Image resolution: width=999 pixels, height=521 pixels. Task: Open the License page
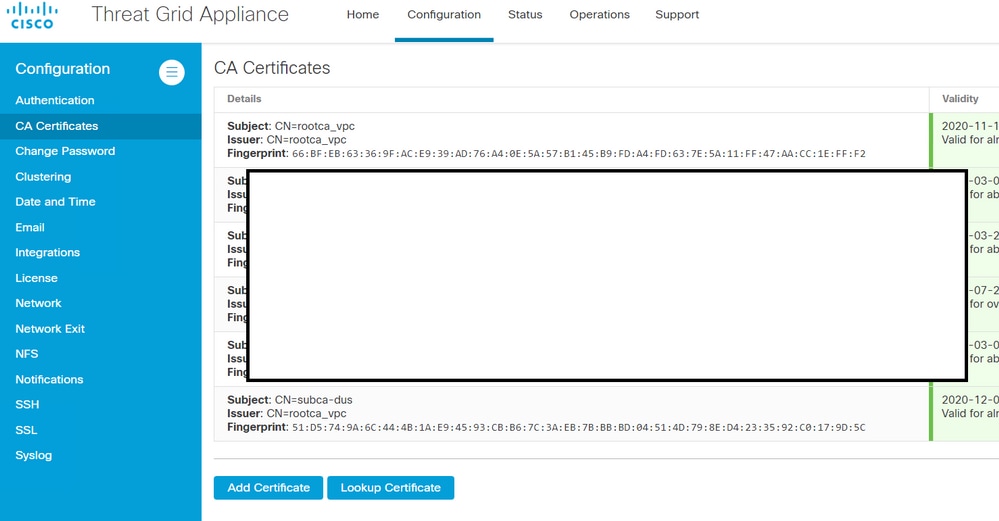point(36,278)
